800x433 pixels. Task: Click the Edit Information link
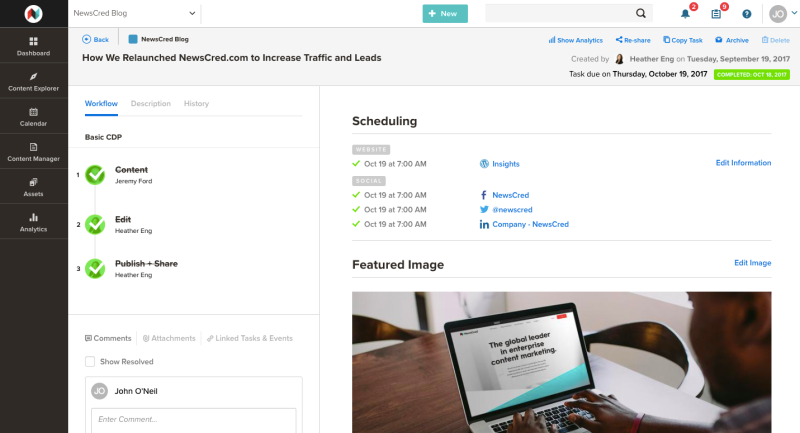click(743, 163)
